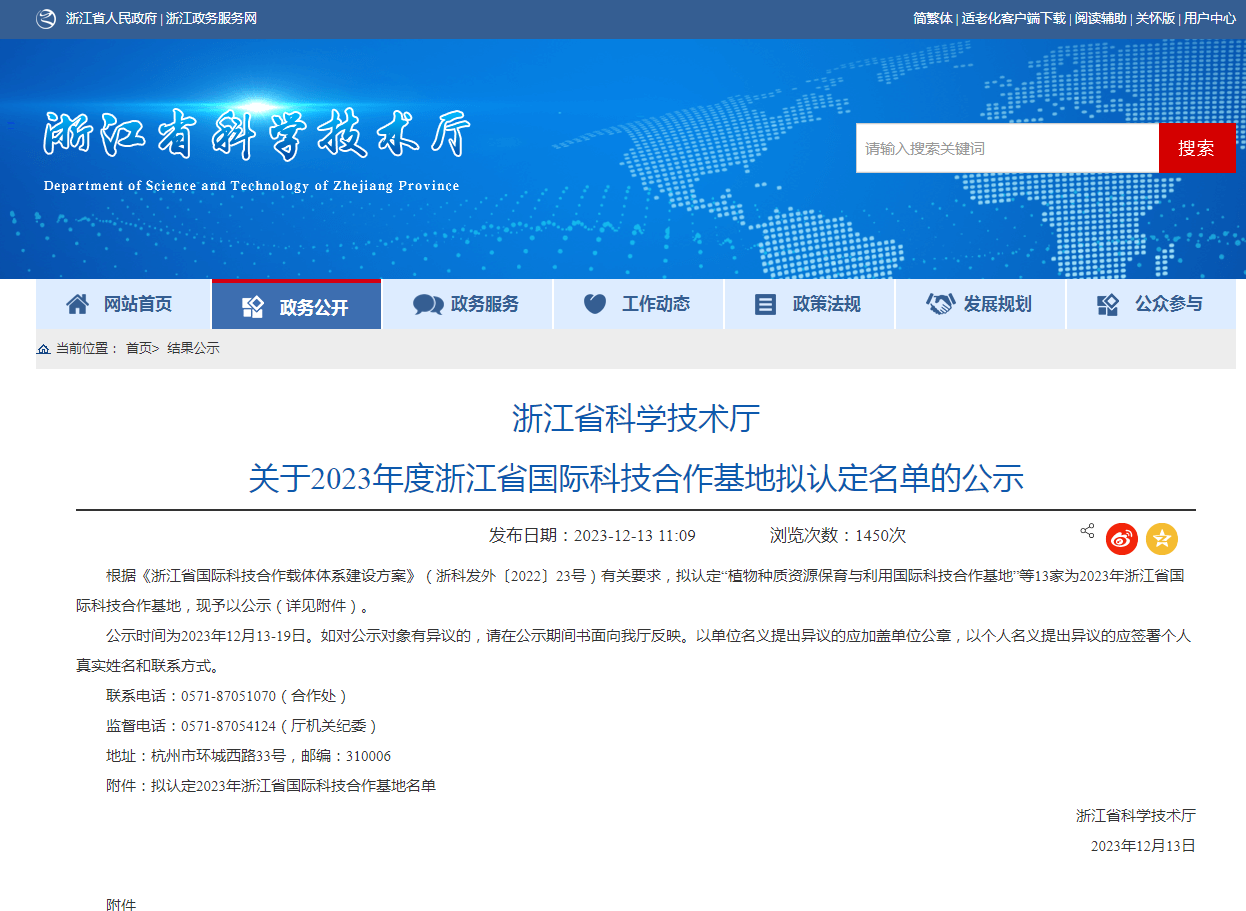Click publish date 2023-12-13 11:09
1246x911 pixels.
[635, 536]
